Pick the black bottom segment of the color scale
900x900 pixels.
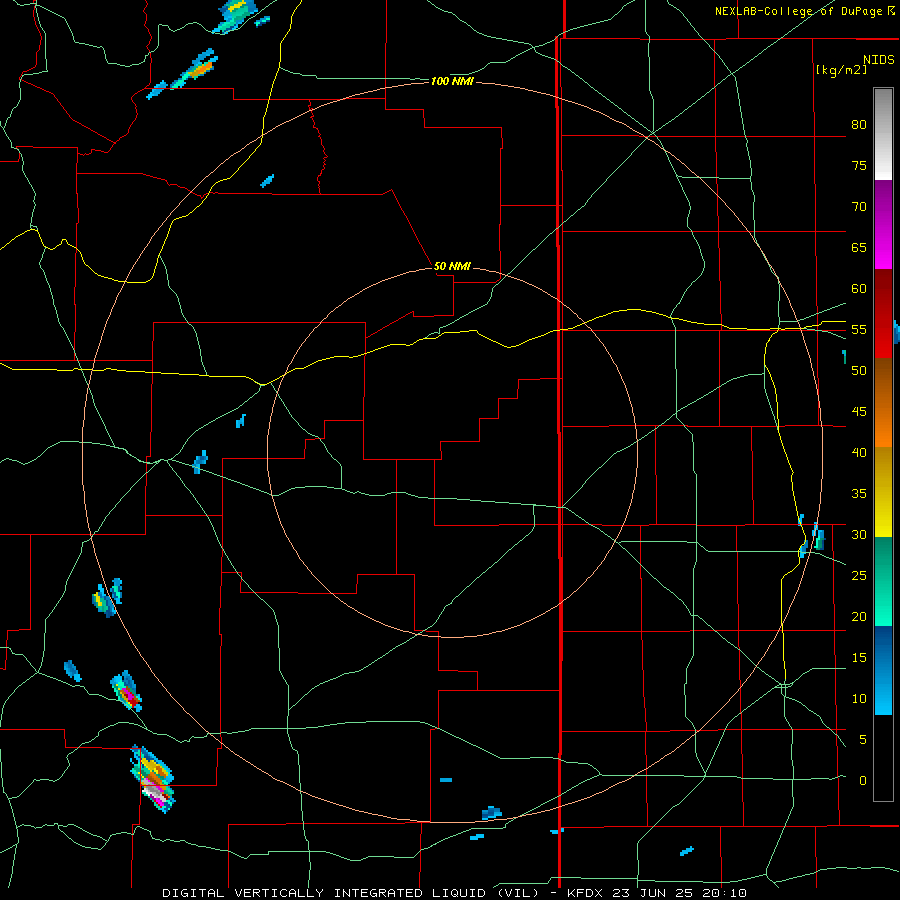(x=883, y=758)
